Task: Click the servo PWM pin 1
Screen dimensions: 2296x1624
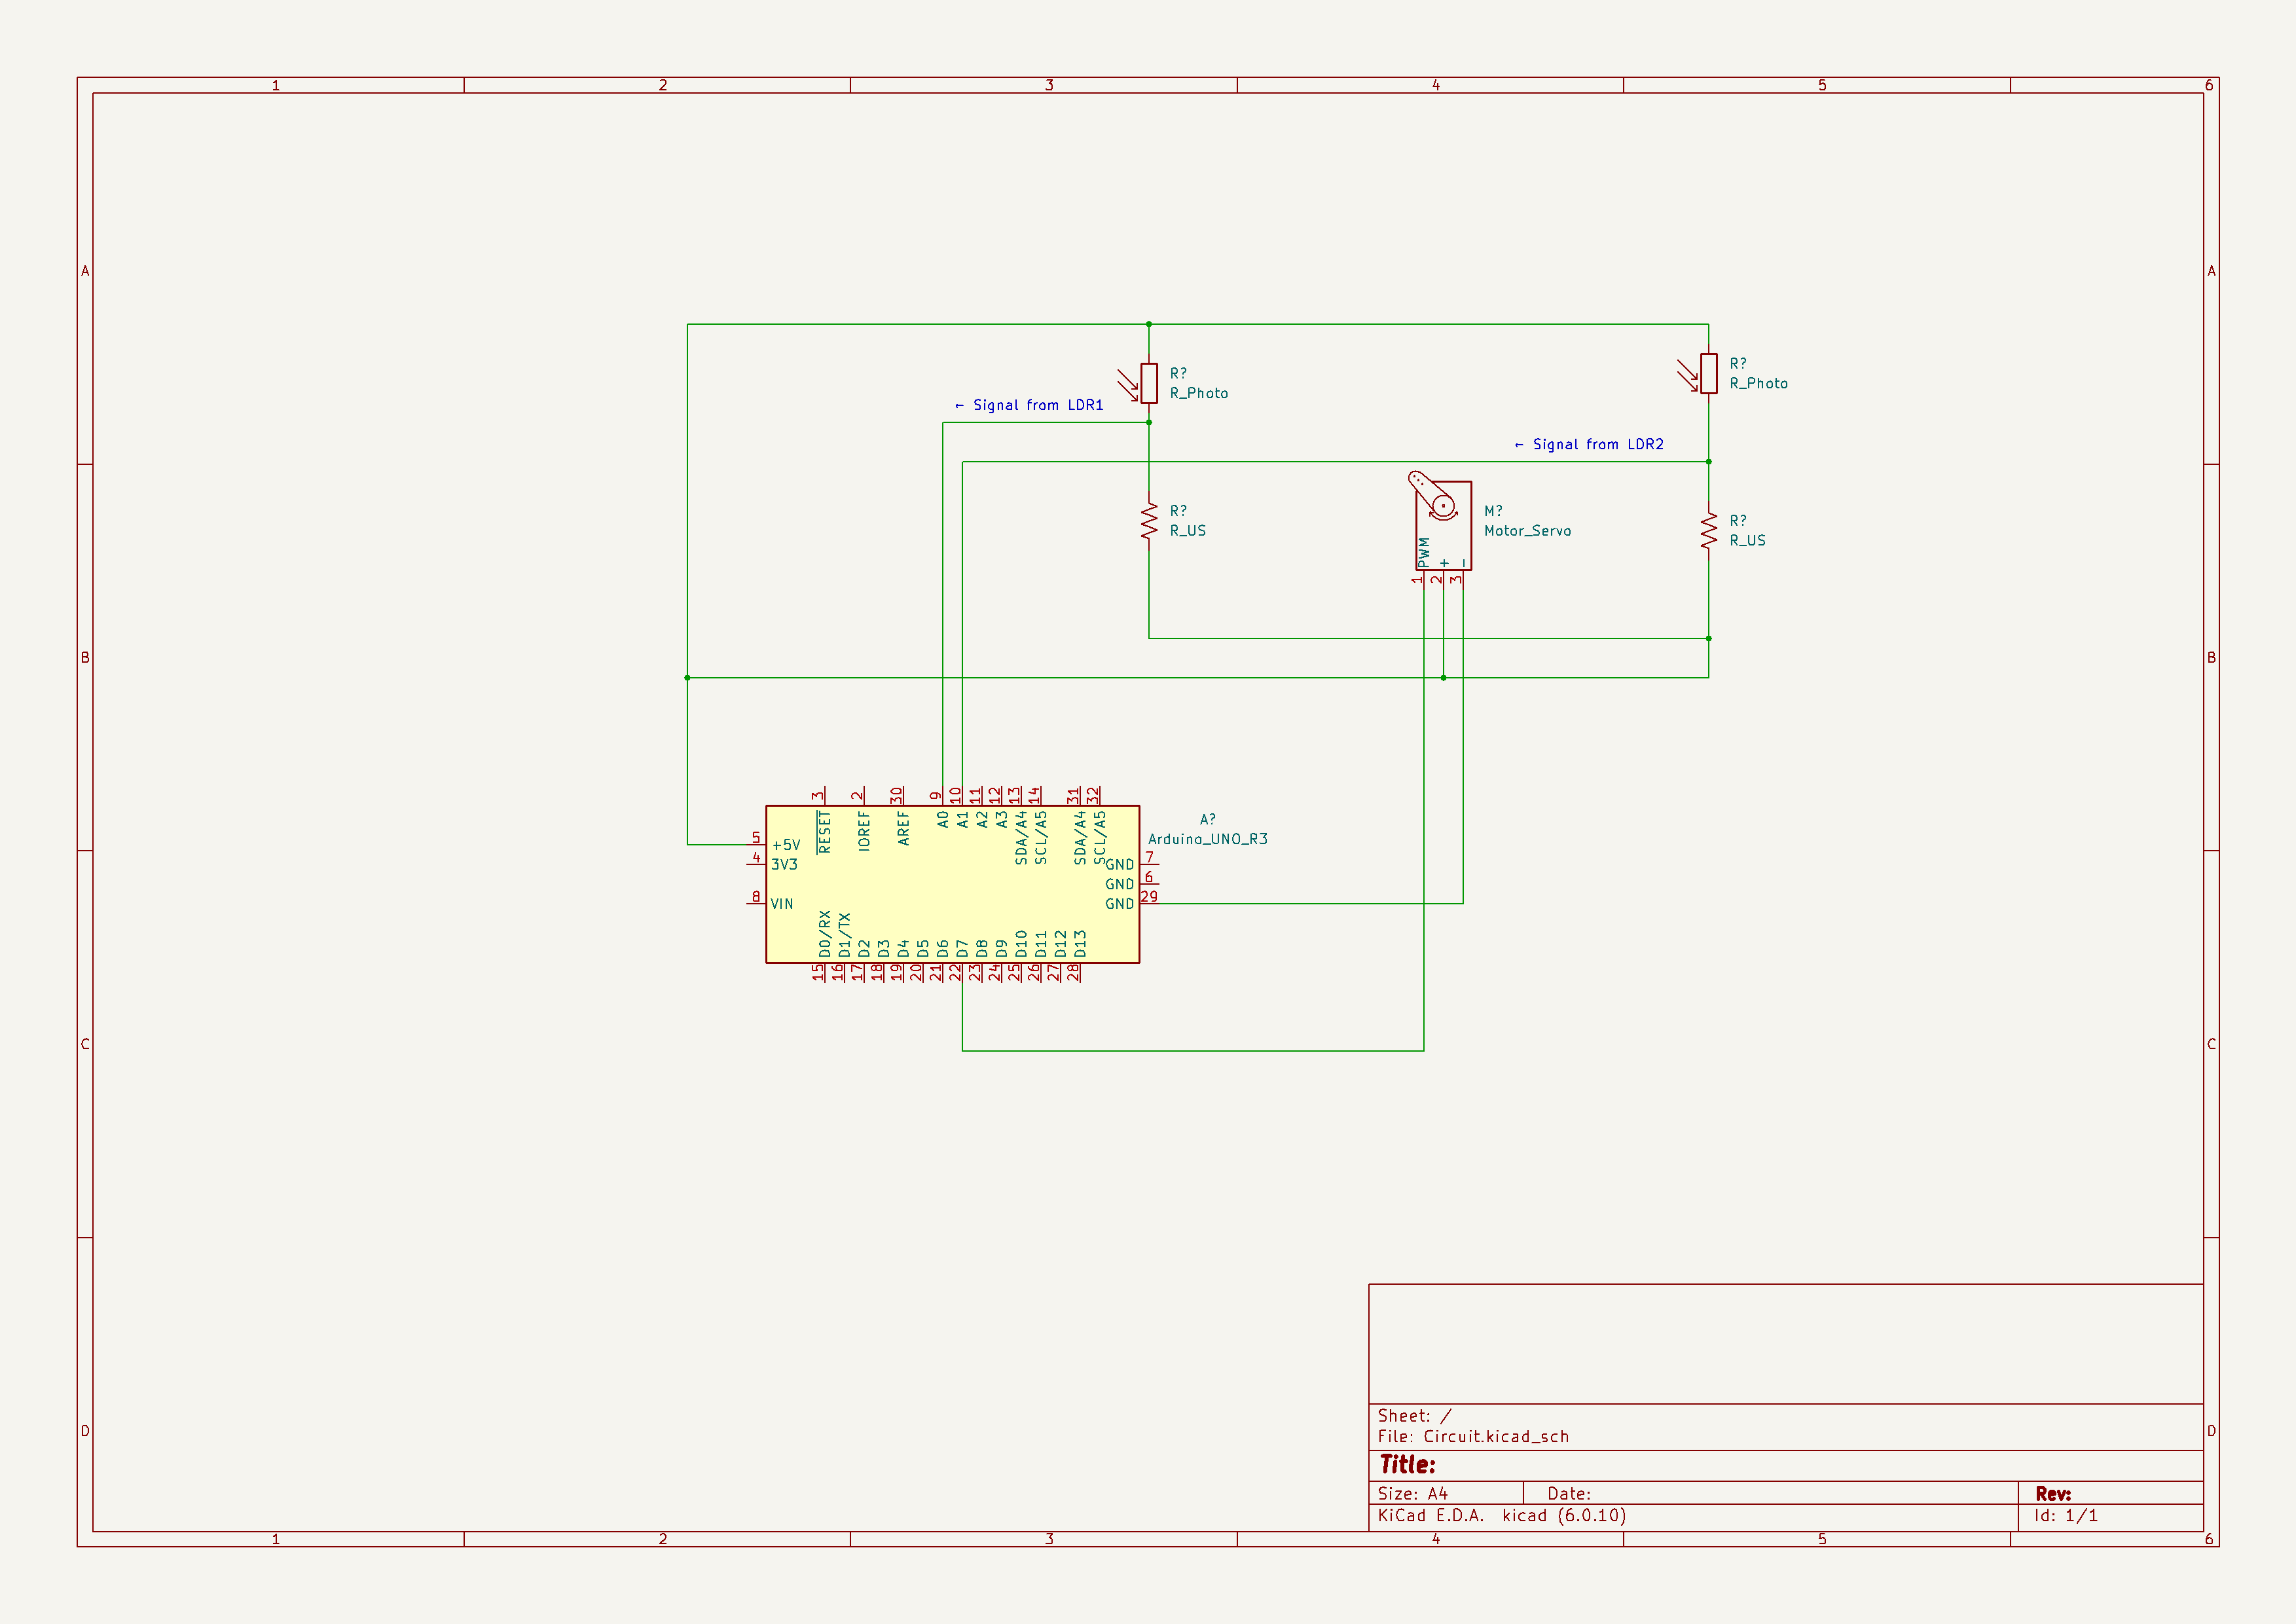Action: [1423, 579]
